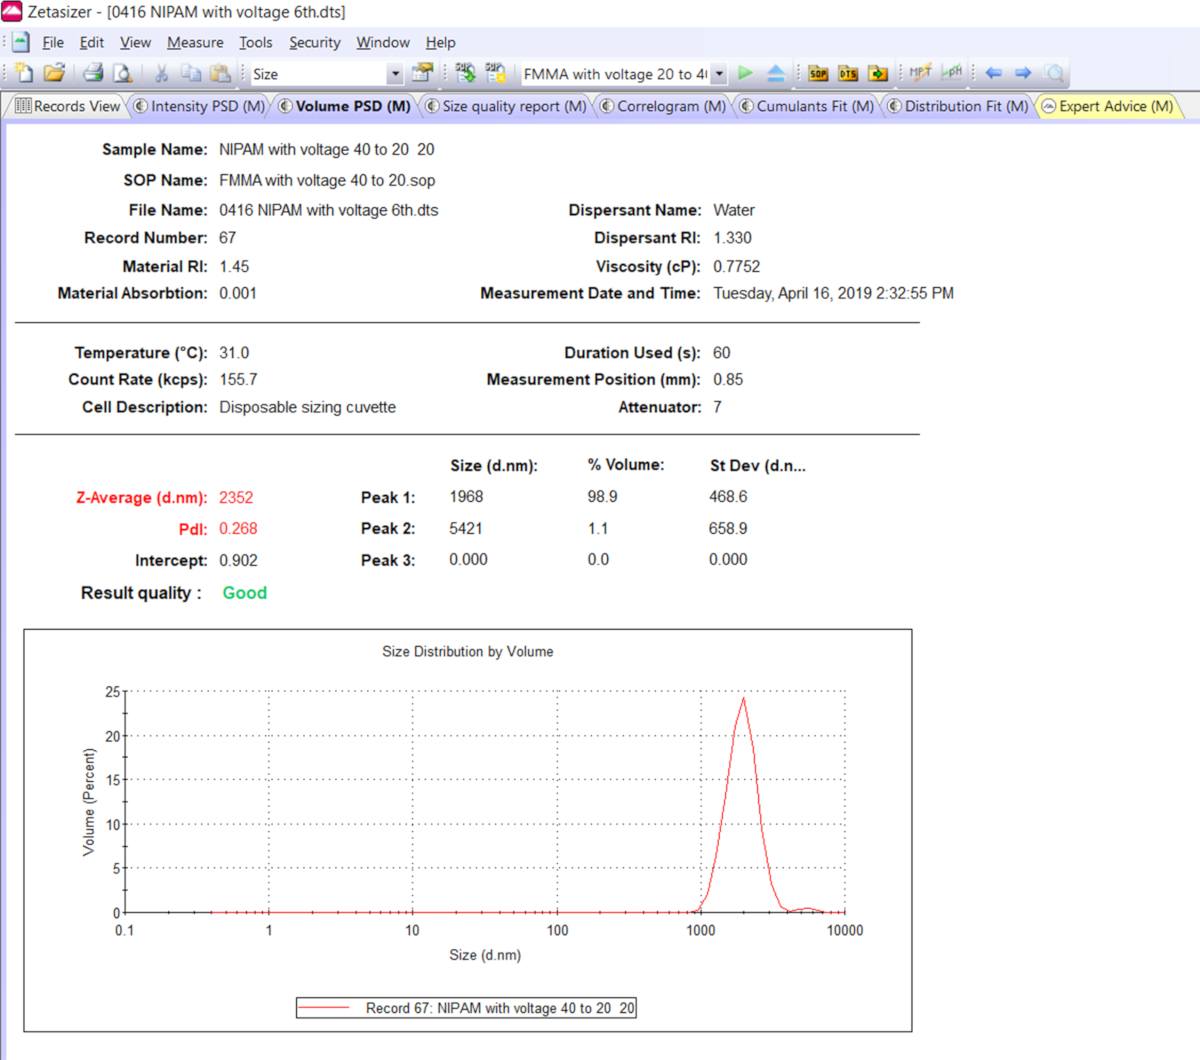Print the report with the printer icon

click(x=93, y=73)
